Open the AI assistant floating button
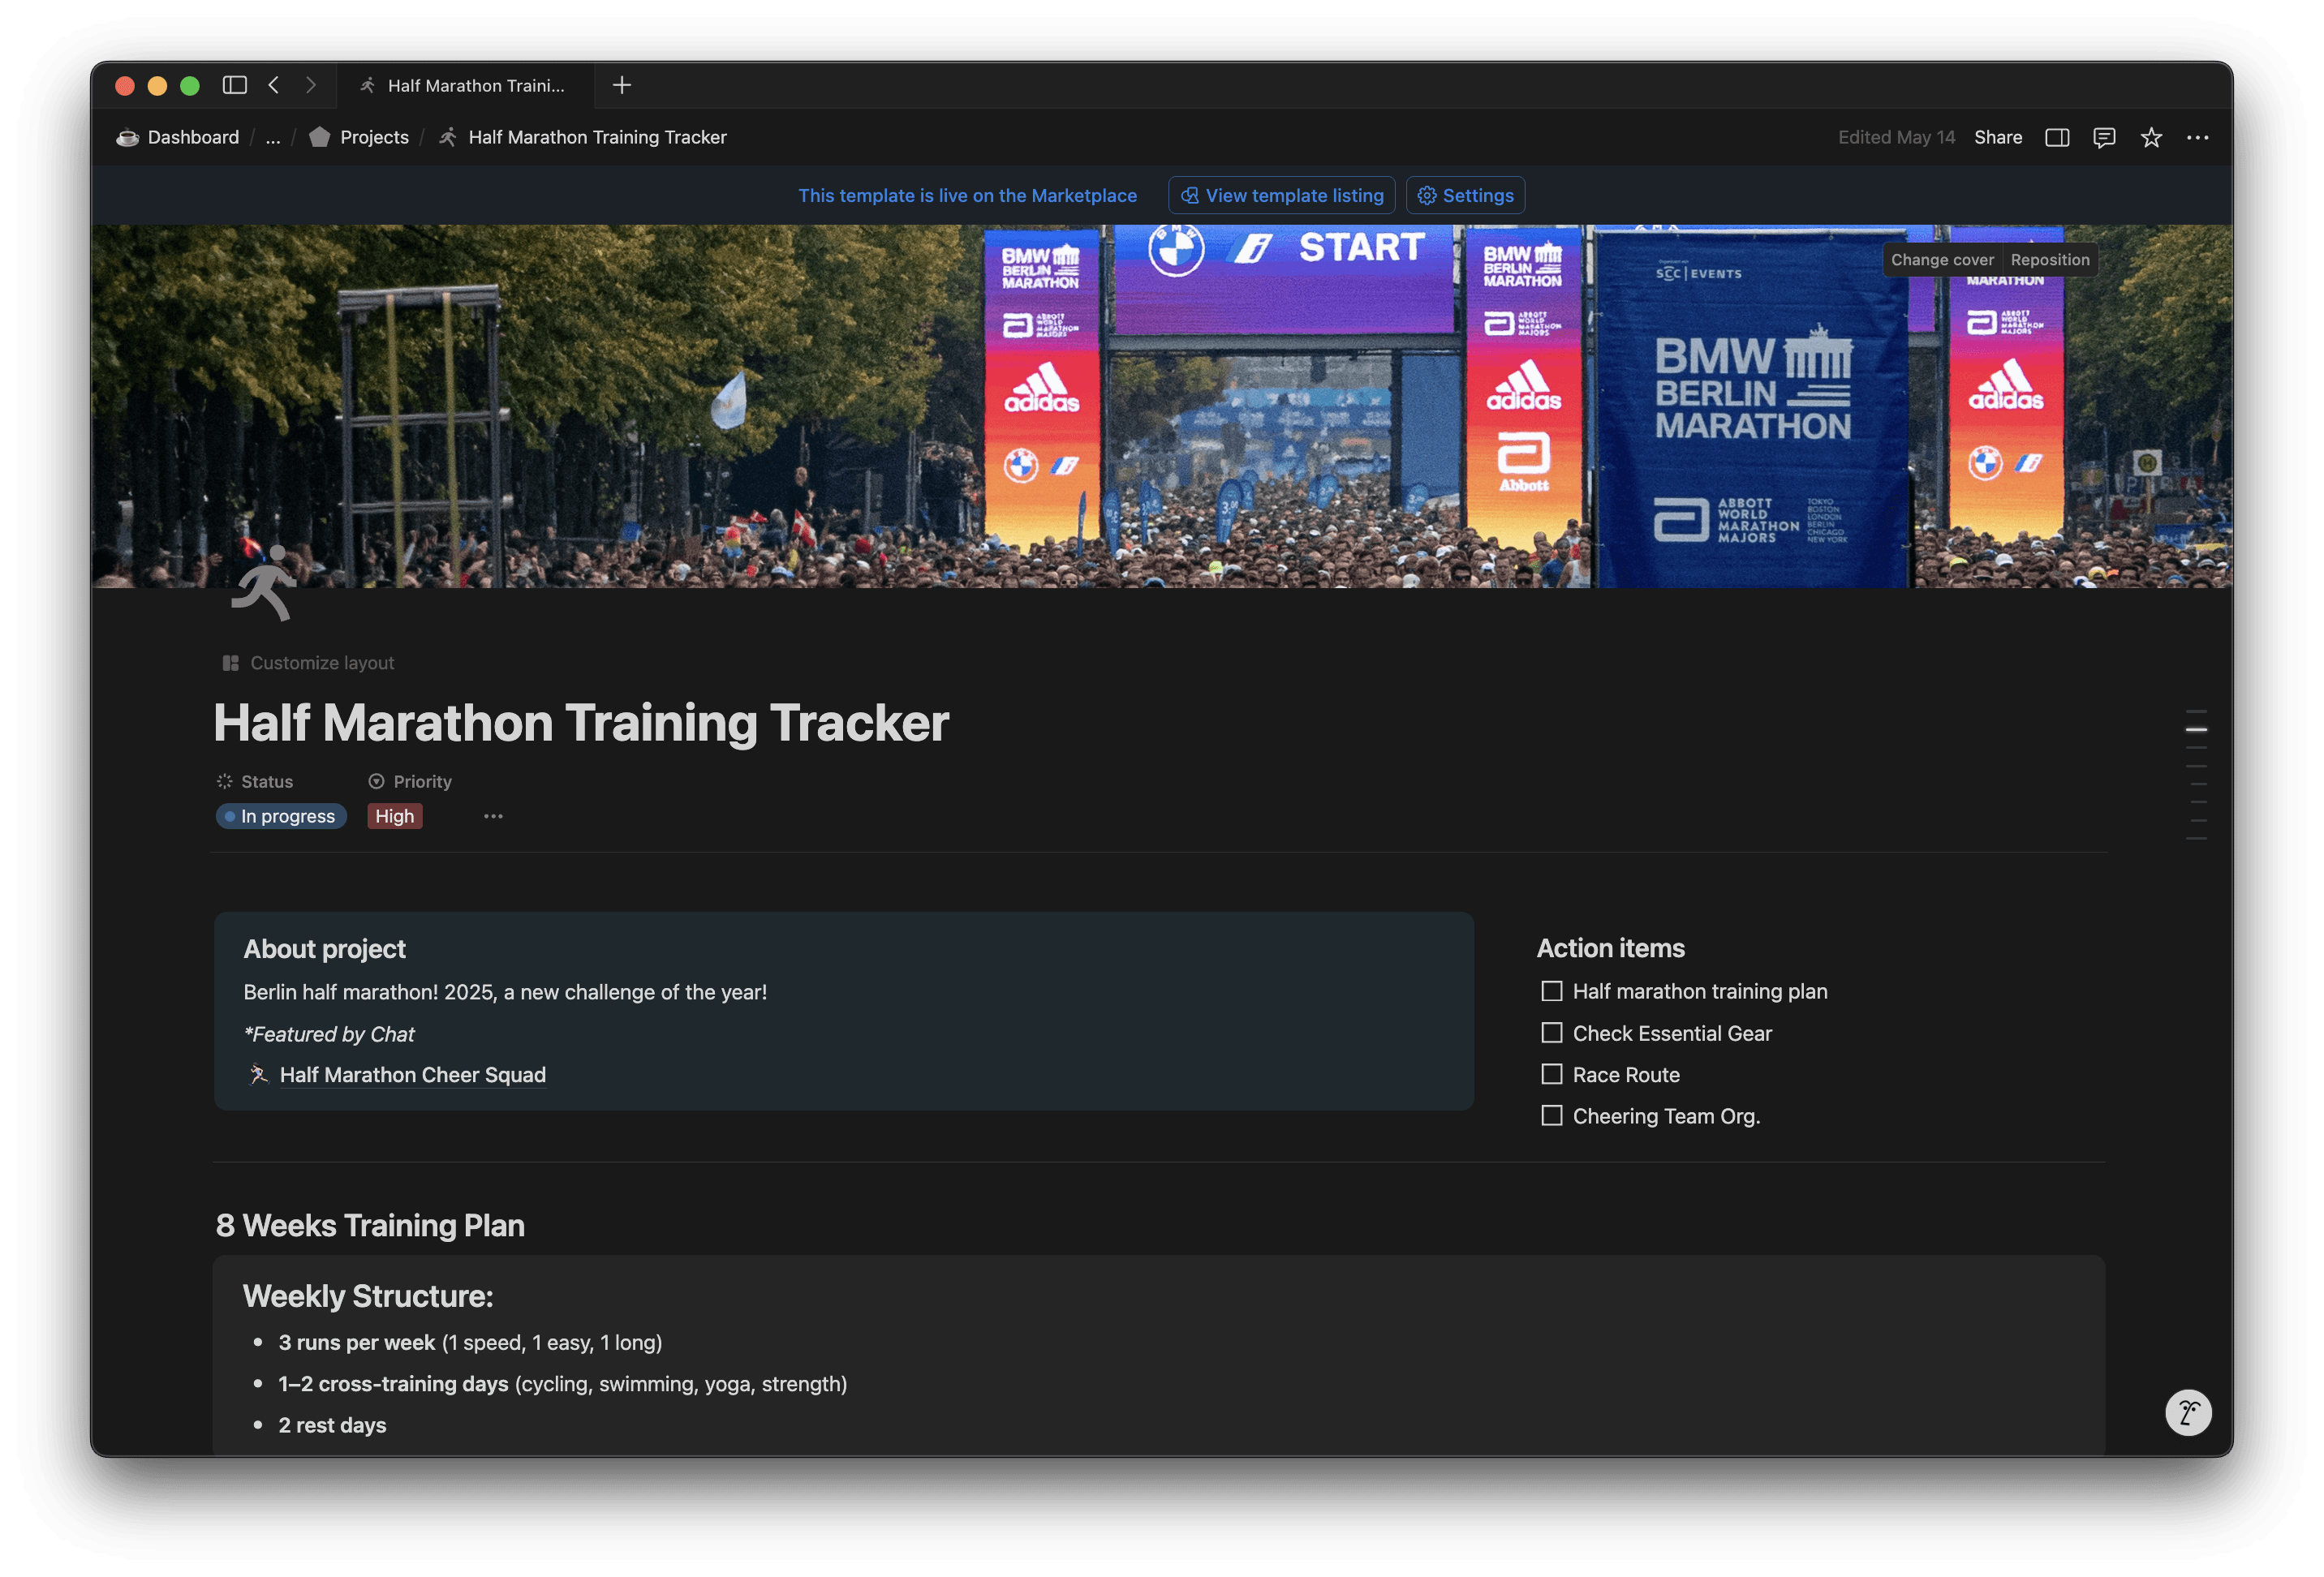The image size is (2324, 1577). (2188, 1412)
